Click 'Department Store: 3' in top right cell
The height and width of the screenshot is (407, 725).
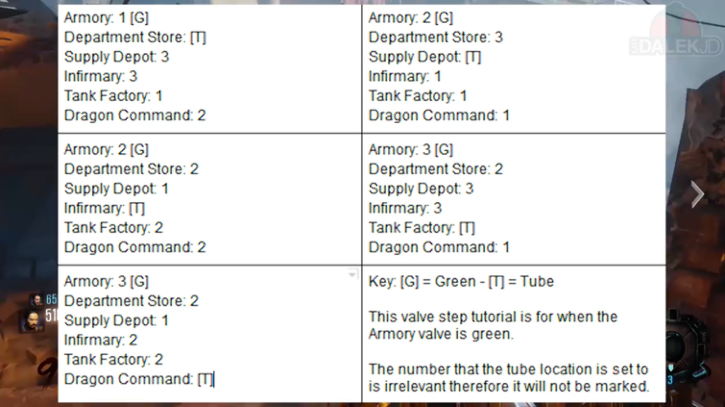point(436,37)
